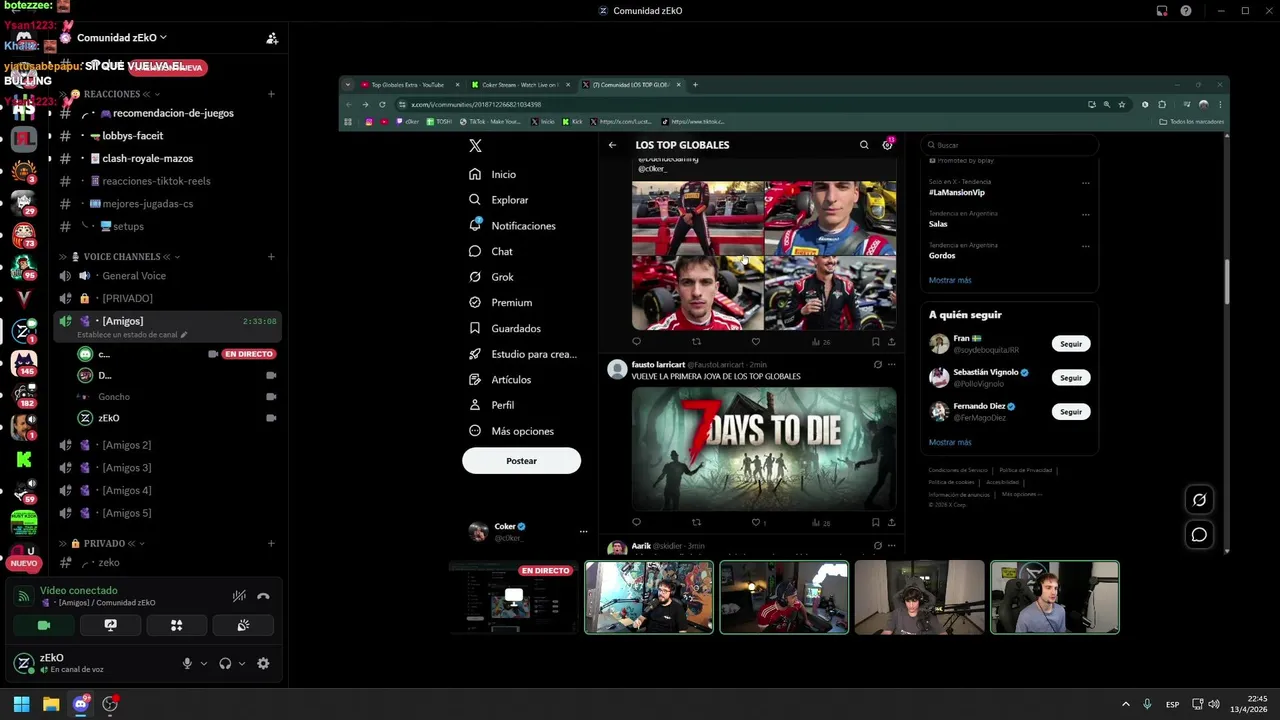
Task: Add a channel to PRIVADO category
Action: (x=271, y=543)
